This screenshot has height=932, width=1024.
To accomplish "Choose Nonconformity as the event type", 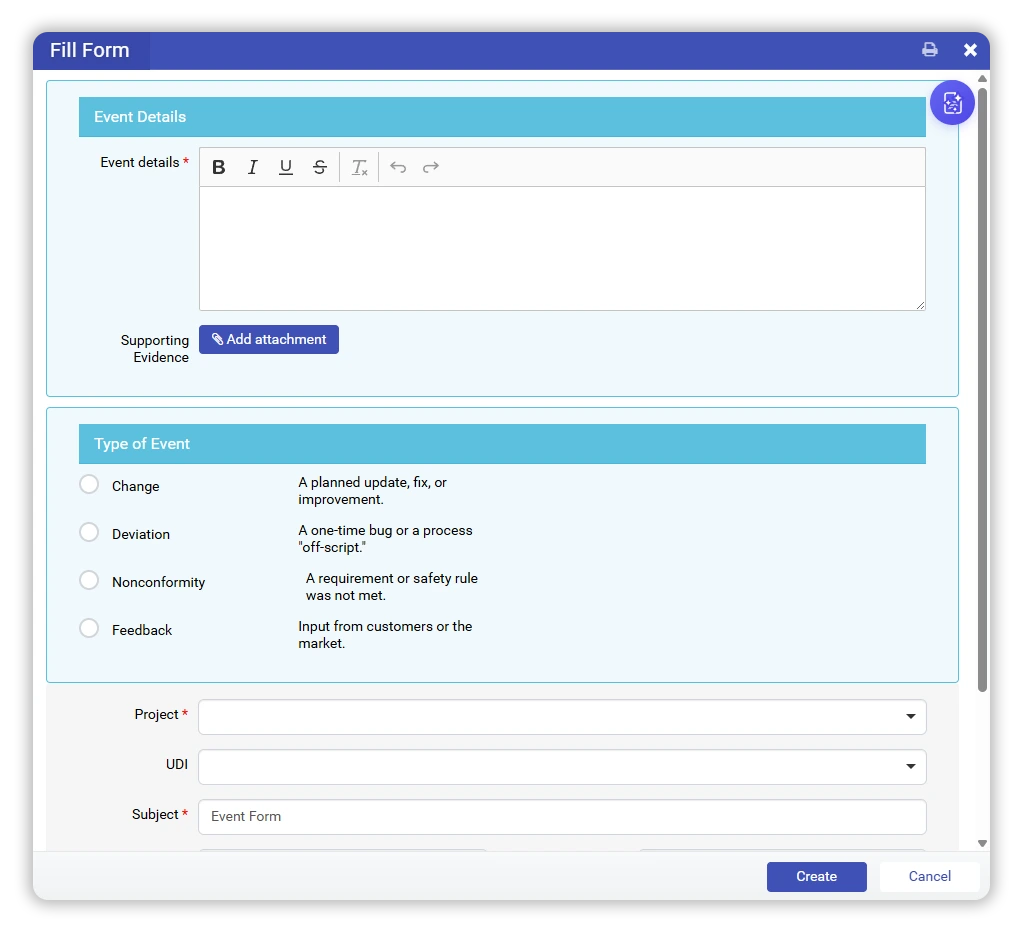I will 88,581.
